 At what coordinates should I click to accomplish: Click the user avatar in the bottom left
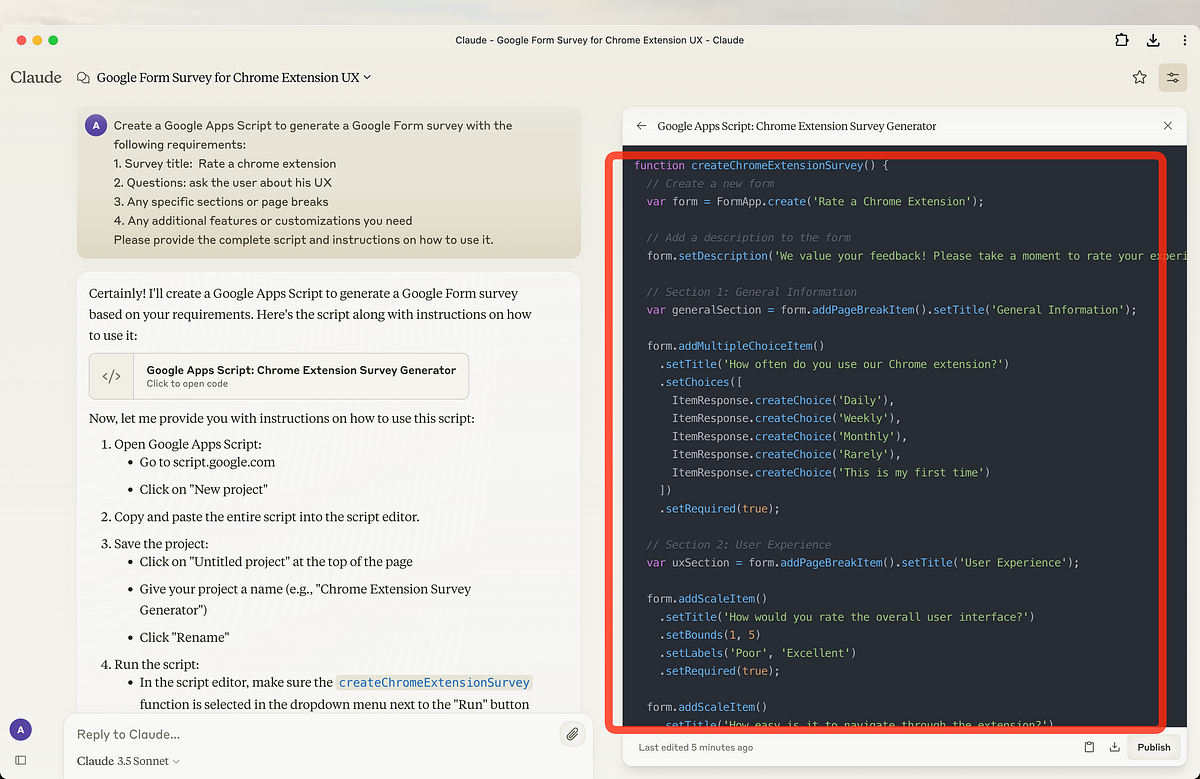[21, 730]
